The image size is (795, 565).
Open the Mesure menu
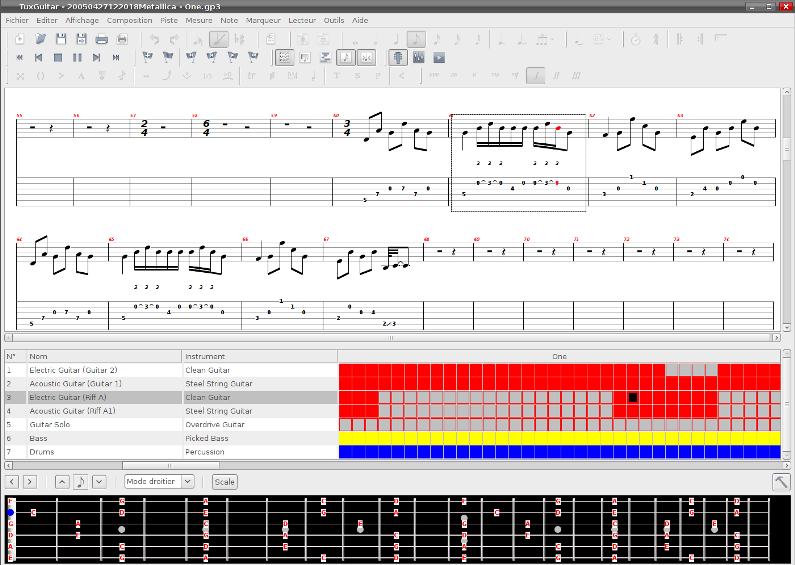pos(199,20)
